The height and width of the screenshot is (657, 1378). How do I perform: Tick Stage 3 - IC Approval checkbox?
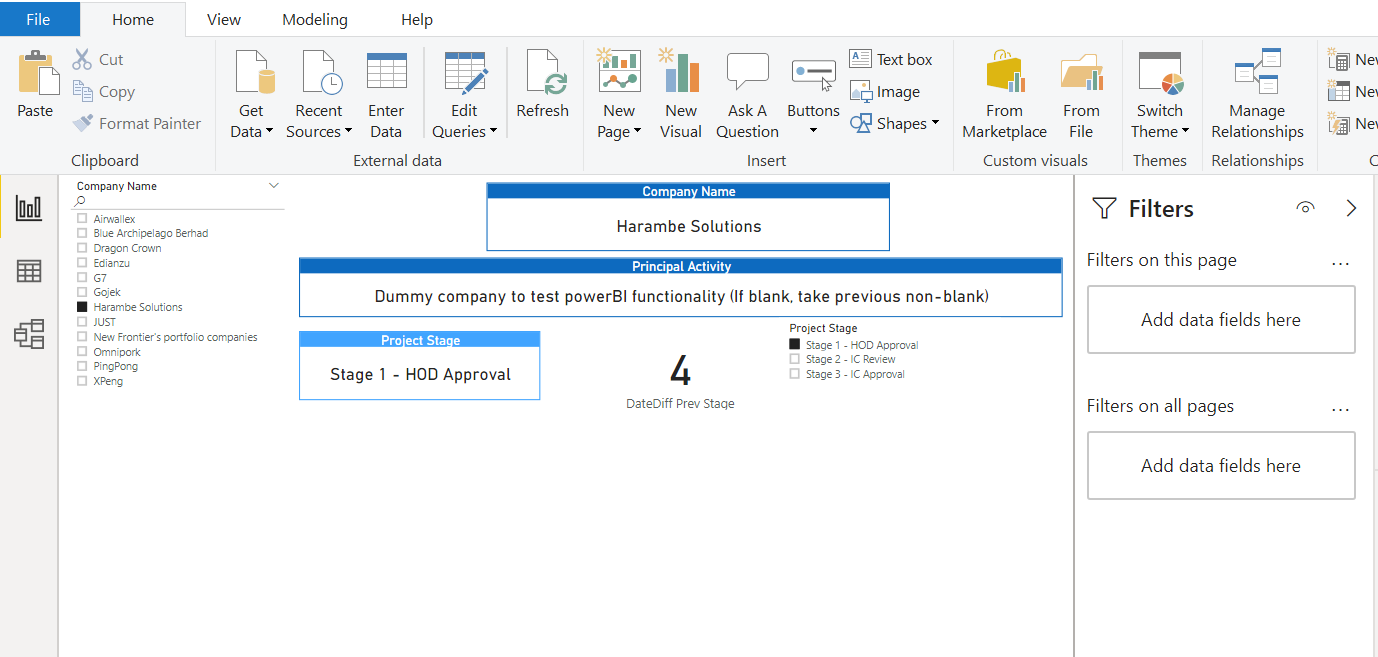point(795,374)
